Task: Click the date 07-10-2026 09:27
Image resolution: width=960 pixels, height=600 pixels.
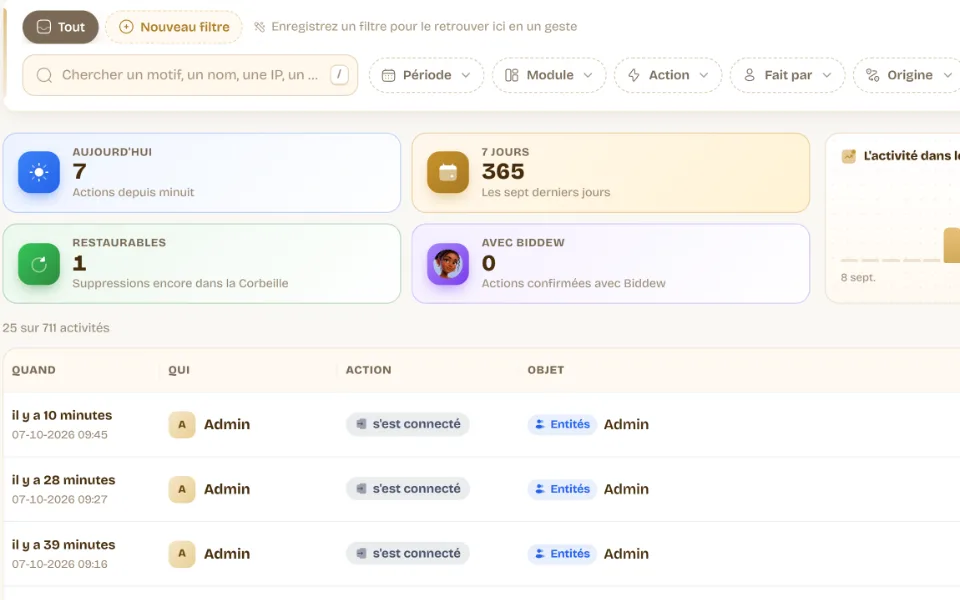Action: coord(59,500)
